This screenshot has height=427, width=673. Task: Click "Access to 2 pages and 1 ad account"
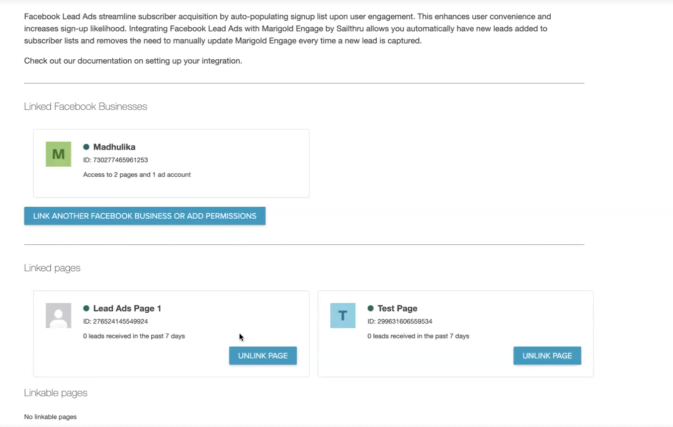coord(137,174)
